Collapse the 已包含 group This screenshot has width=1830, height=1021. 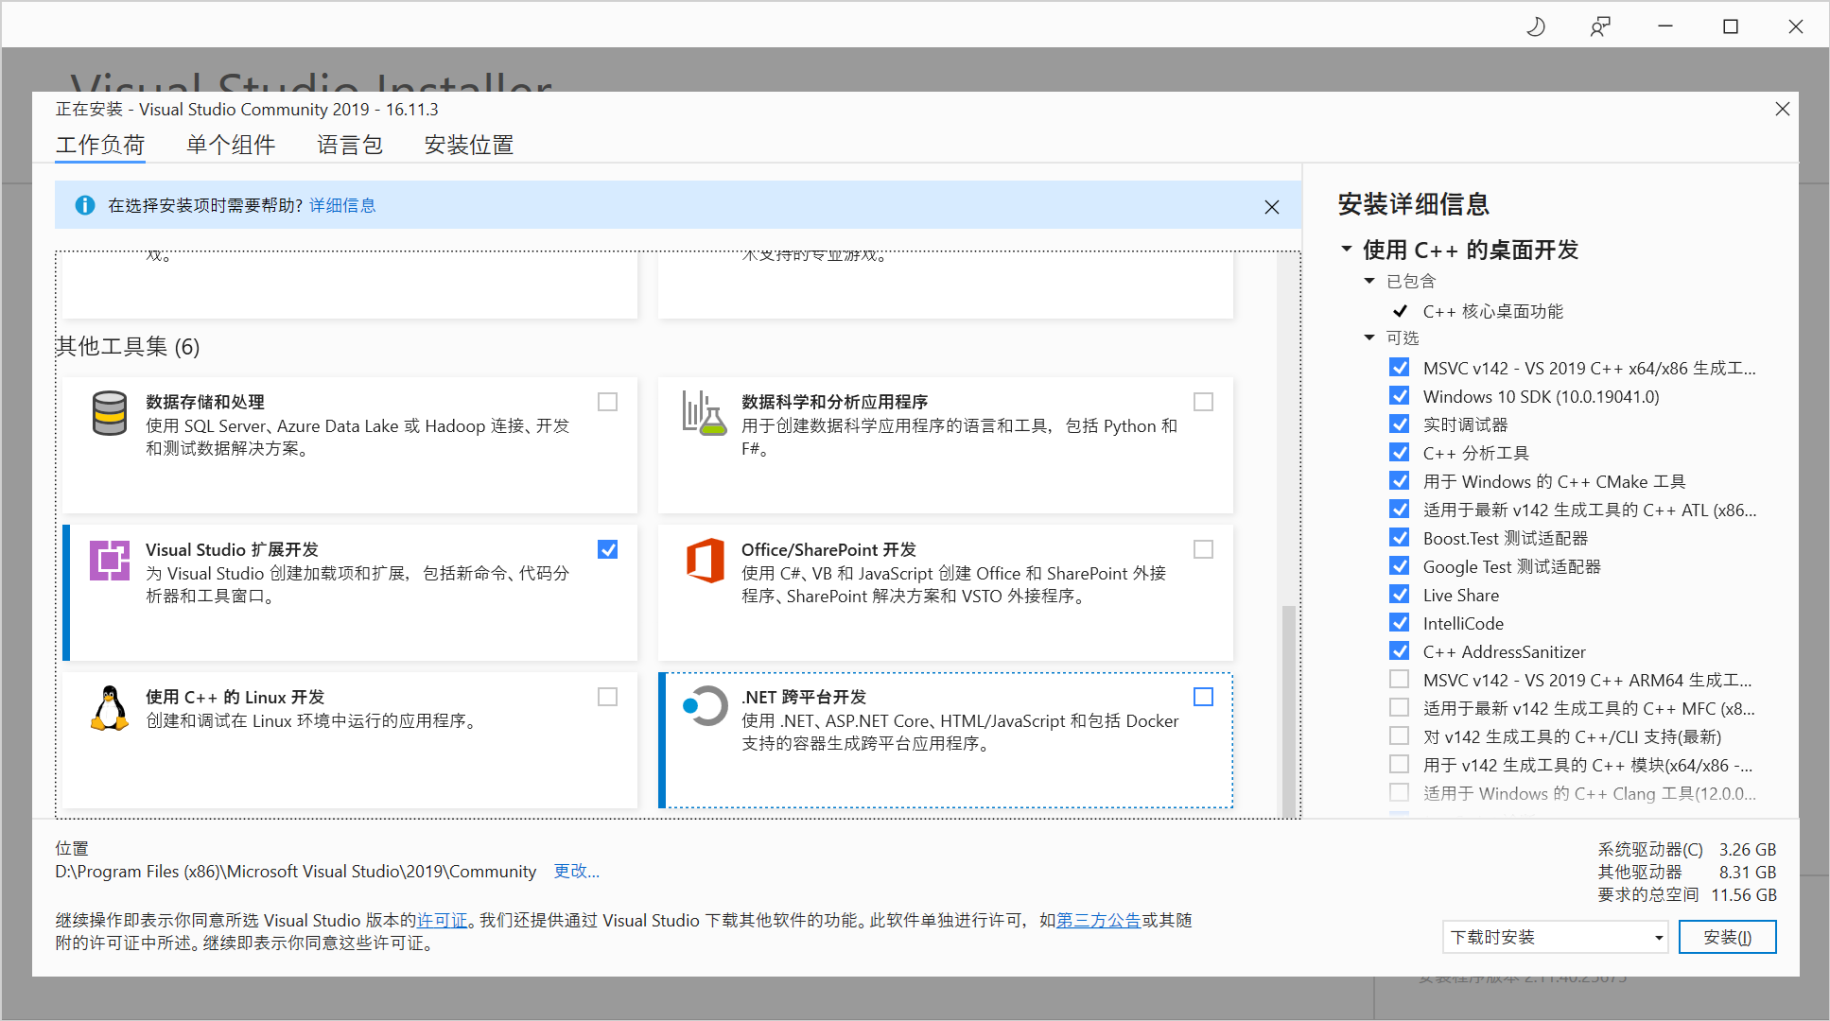(1369, 281)
